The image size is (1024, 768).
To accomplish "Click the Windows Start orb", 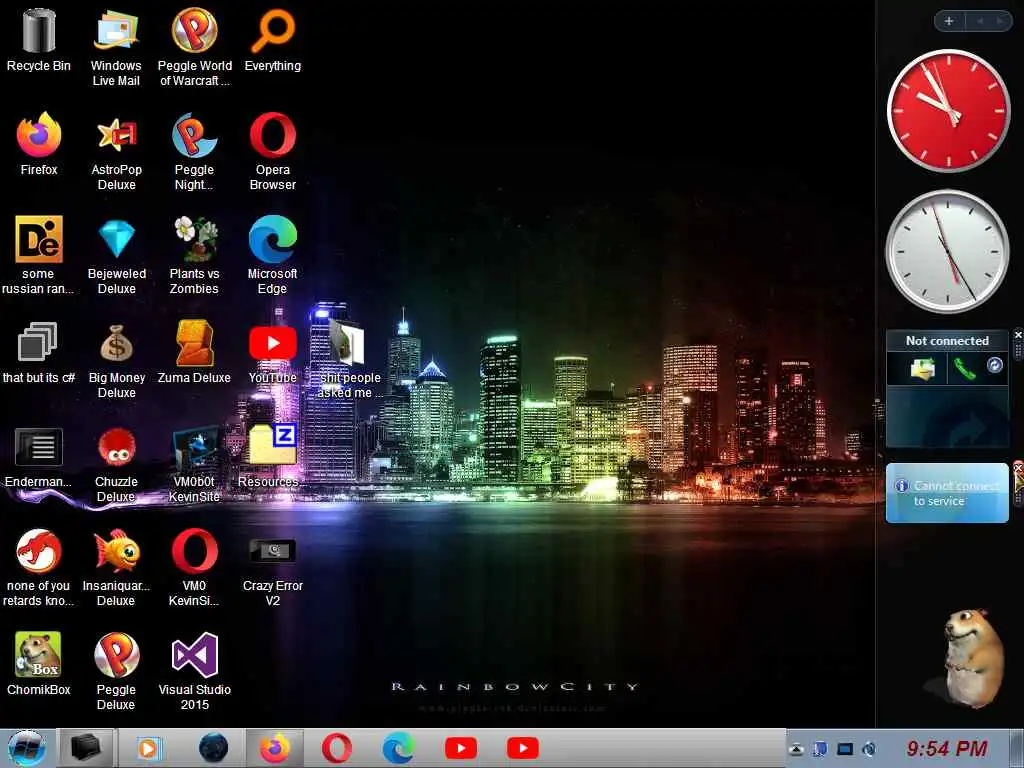I will (x=27, y=748).
